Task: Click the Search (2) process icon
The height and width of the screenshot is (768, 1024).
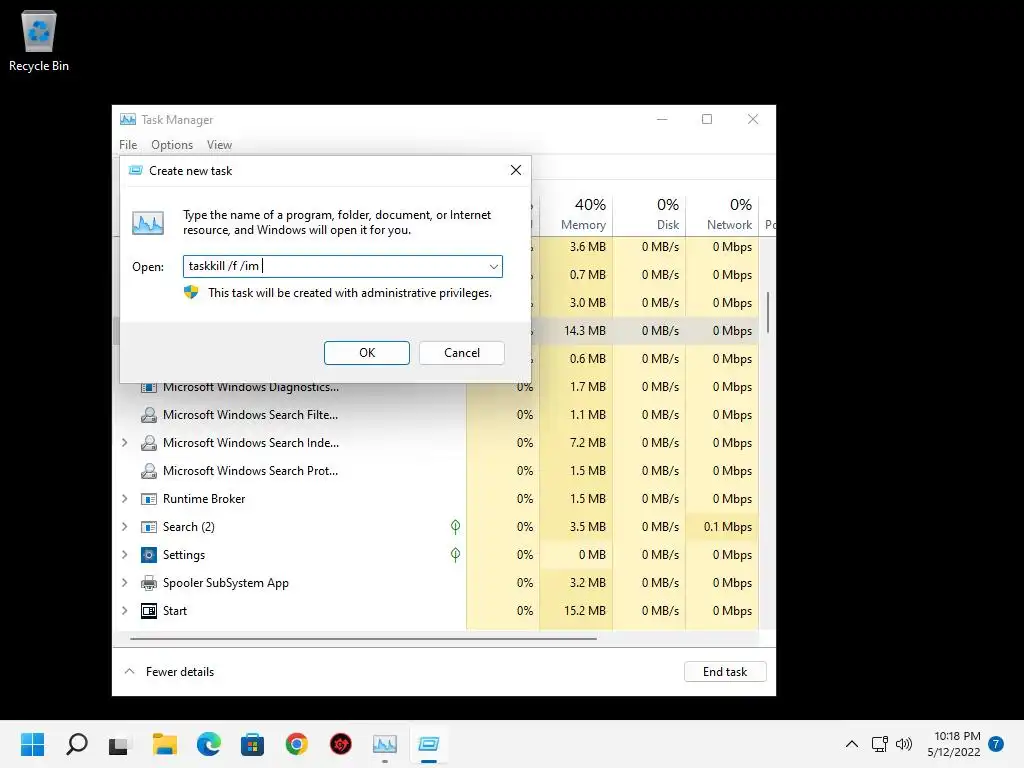Action: [149, 527]
